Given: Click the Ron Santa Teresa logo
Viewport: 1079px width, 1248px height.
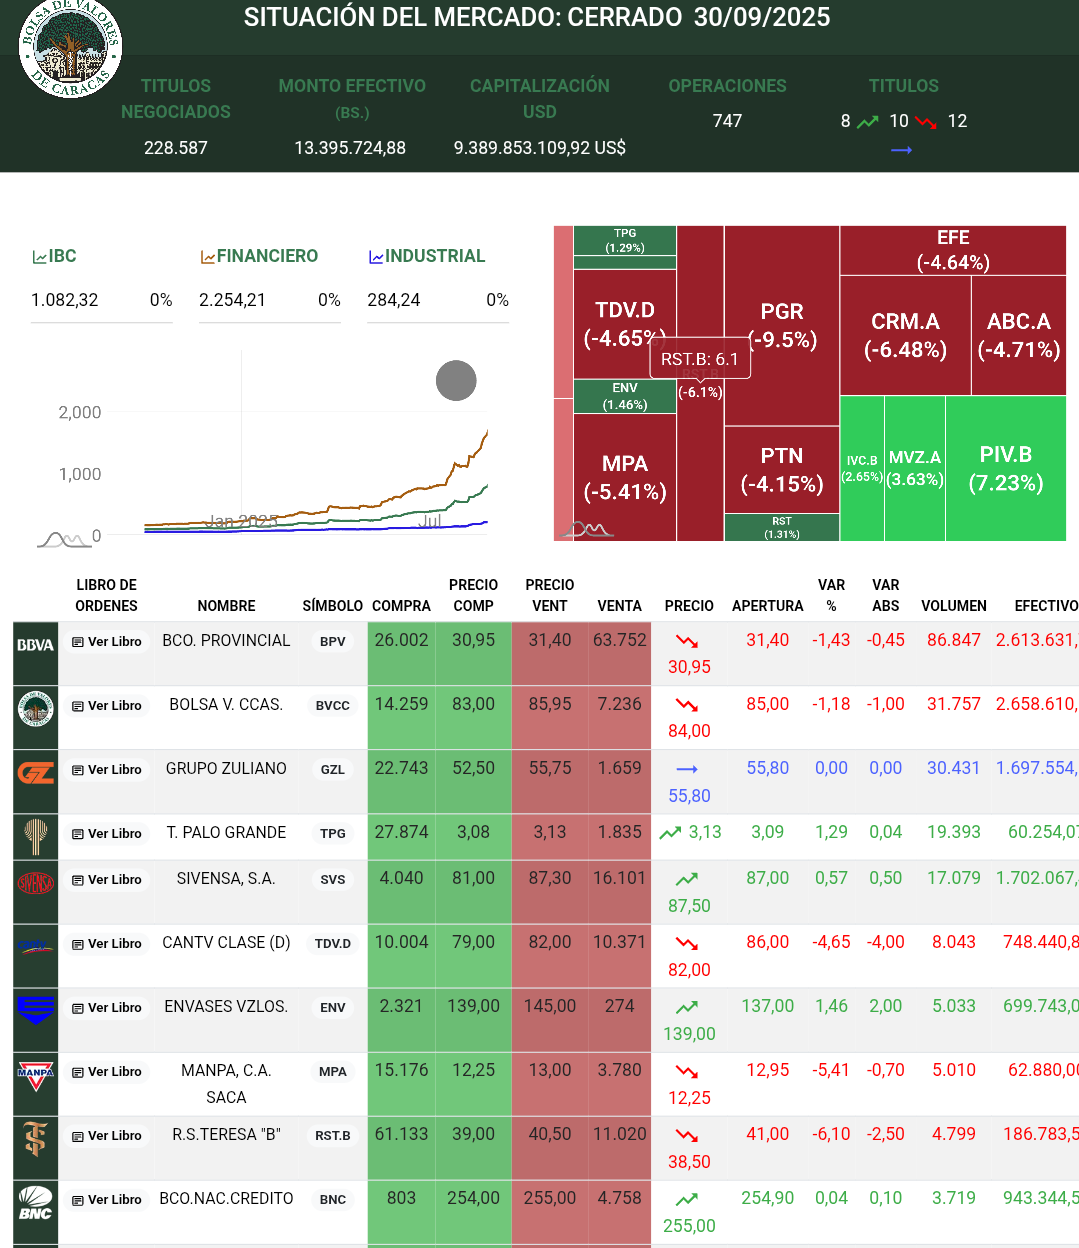Looking at the screenshot, I should coord(35,1138).
